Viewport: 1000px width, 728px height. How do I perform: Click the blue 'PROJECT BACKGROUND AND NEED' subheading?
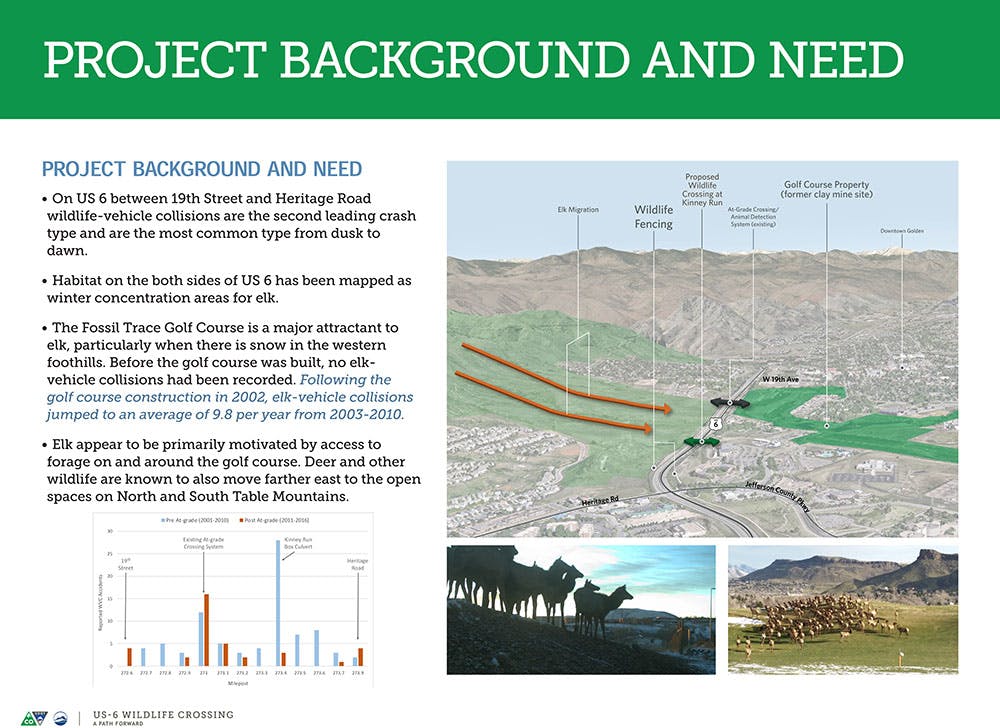pyautogui.click(x=202, y=169)
